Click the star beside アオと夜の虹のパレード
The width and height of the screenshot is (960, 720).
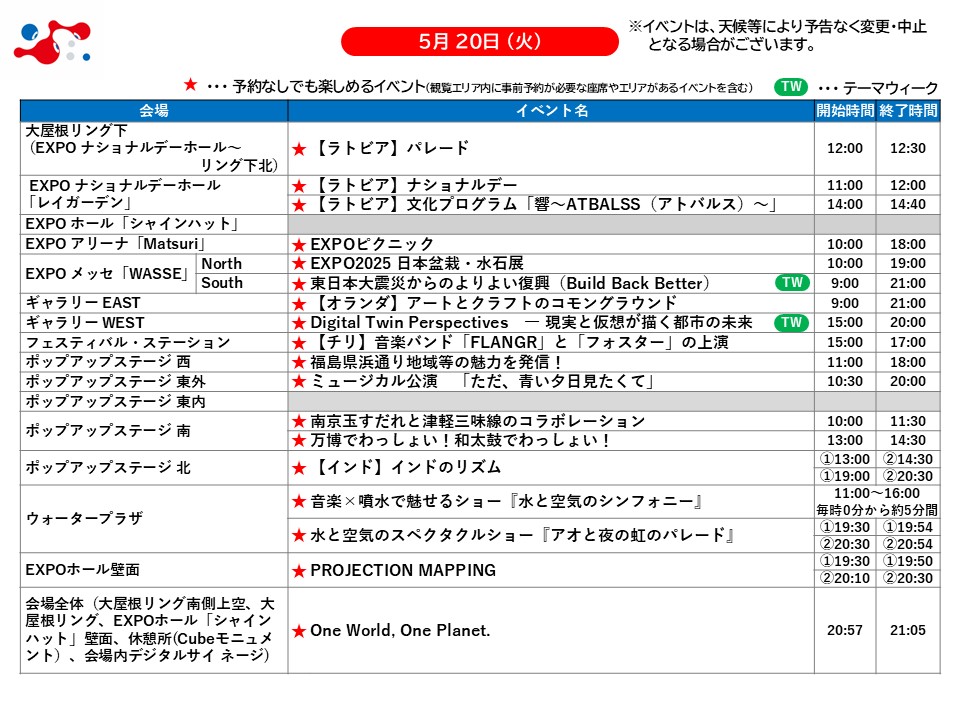click(299, 536)
